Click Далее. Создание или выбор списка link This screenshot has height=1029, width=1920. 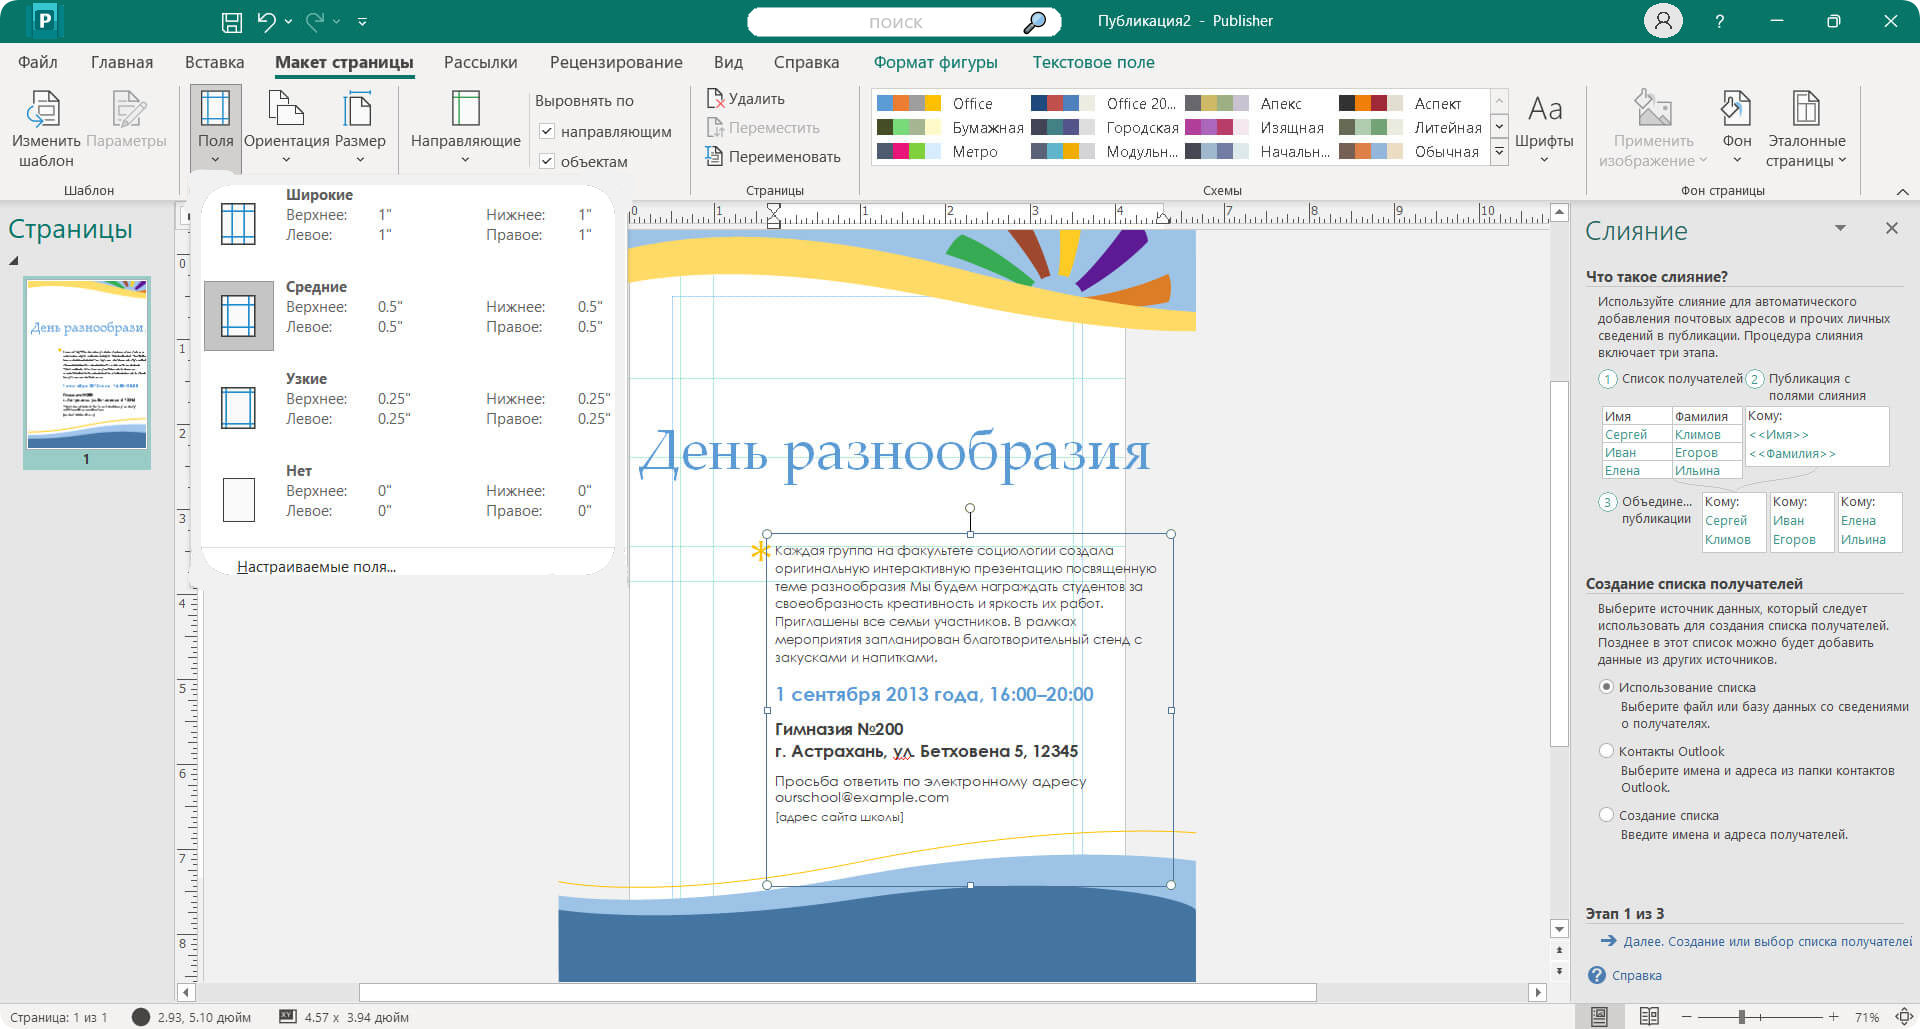(x=1767, y=941)
